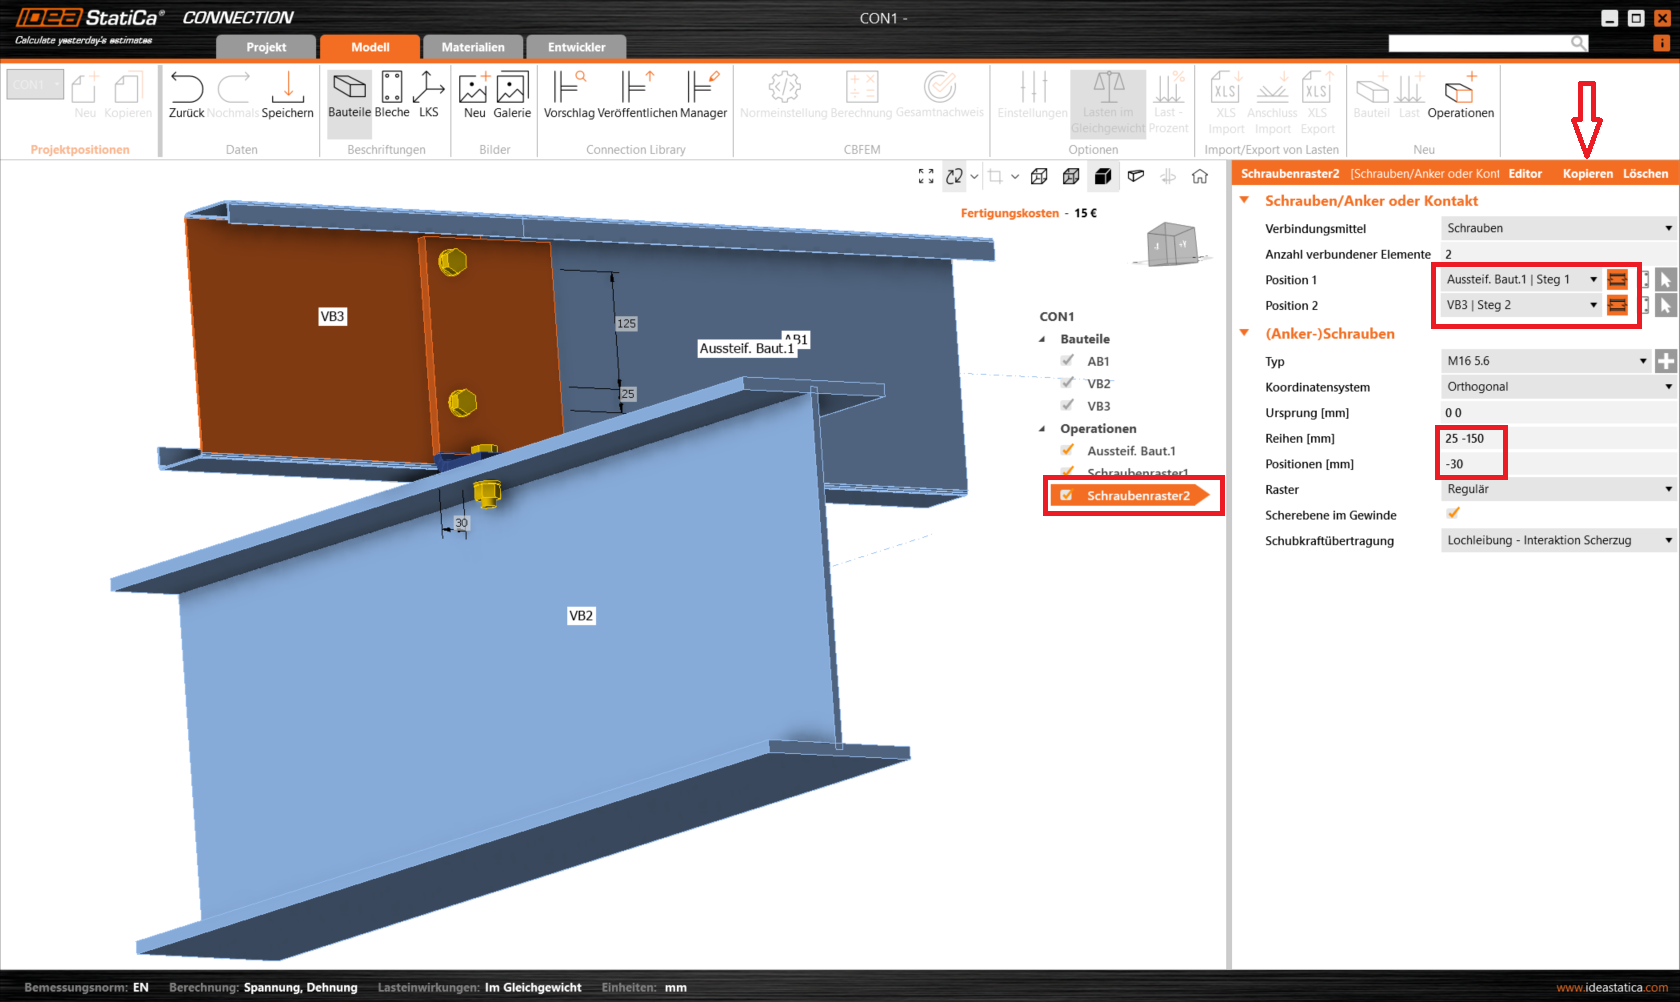The height and width of the screenshot is (1002, 1680).
Task: Open the Verbindungsmittel dropdown
Action: [x=1558, y=228]
